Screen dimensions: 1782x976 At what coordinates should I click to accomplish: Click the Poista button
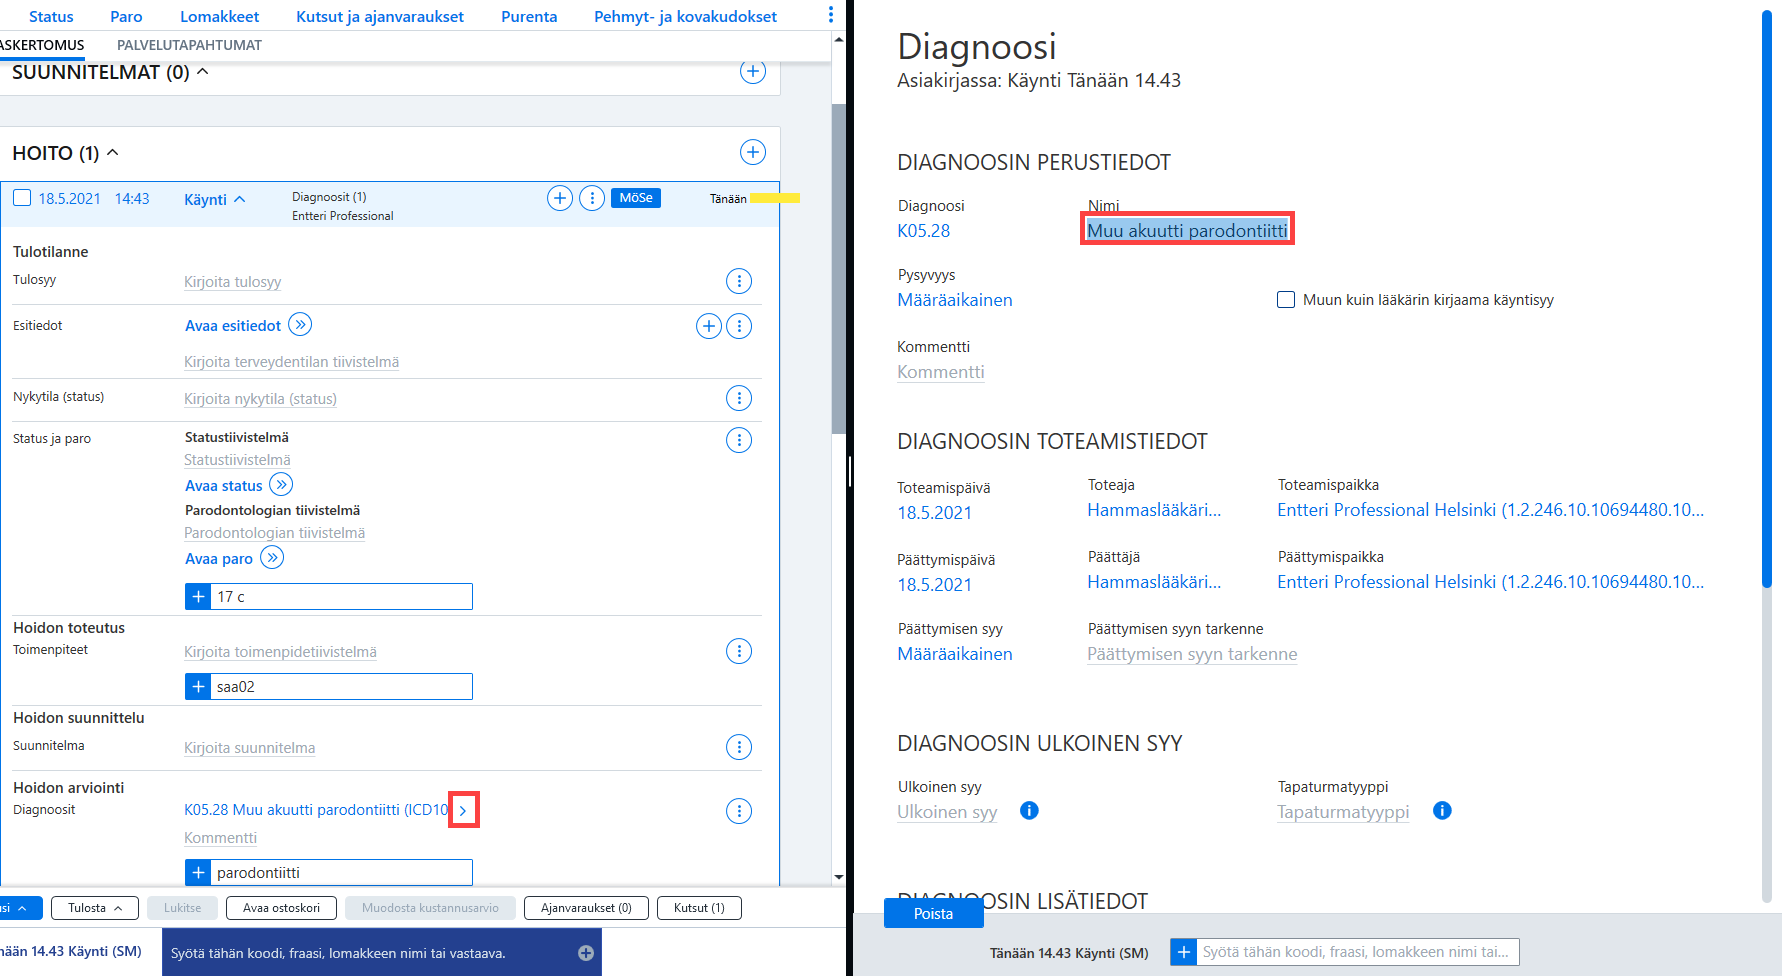click(933, 913)
